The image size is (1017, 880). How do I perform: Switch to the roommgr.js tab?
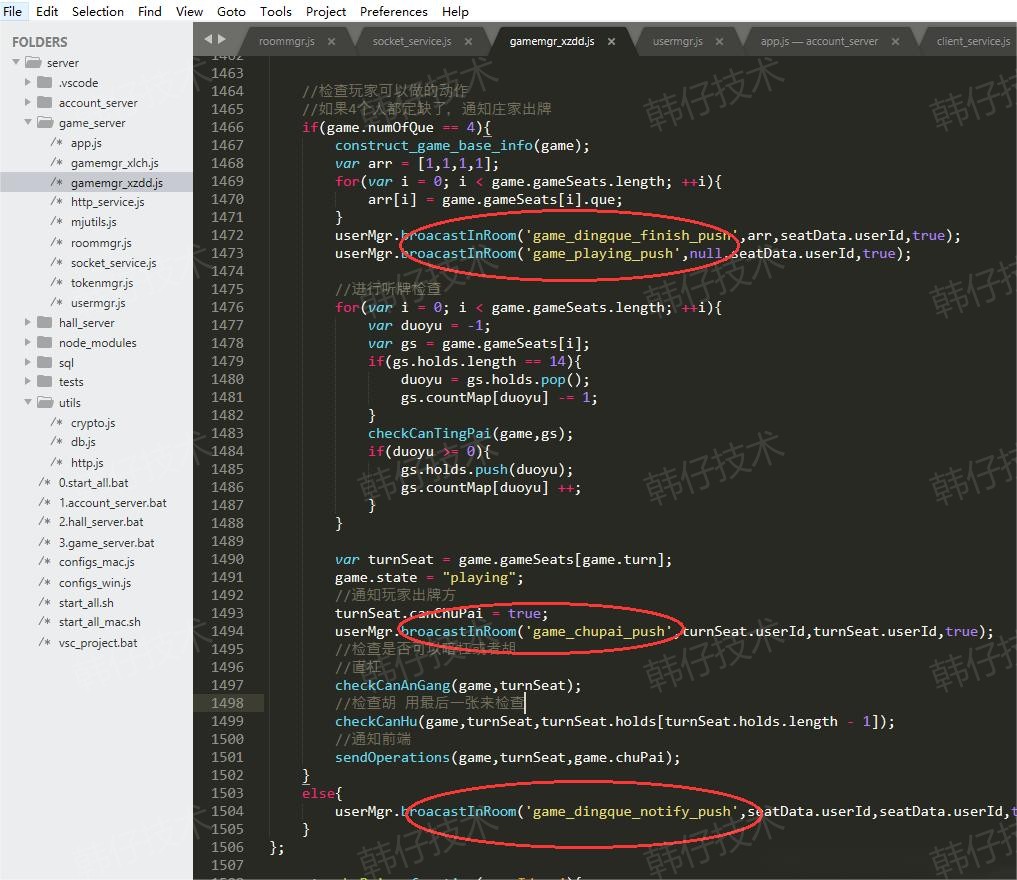pyautogui.click(x=287, y=41)
